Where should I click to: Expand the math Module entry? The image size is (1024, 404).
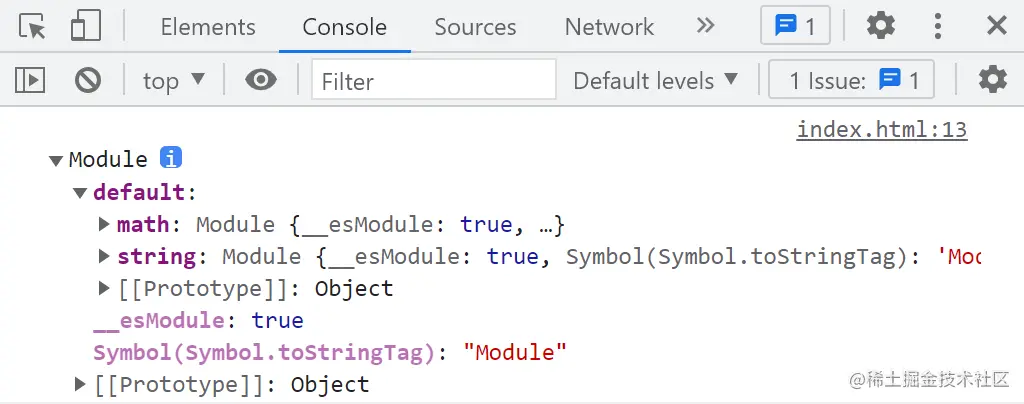(104, 224)
